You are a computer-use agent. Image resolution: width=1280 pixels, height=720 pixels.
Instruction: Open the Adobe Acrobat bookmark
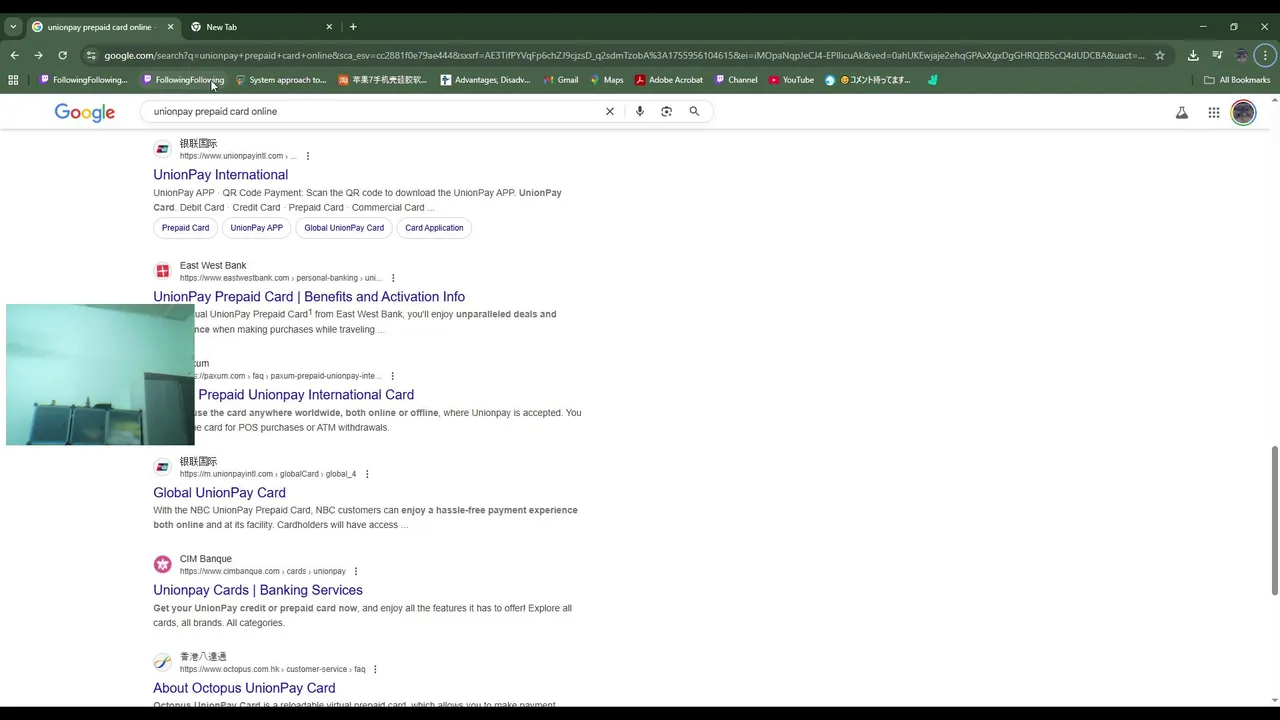669,80
